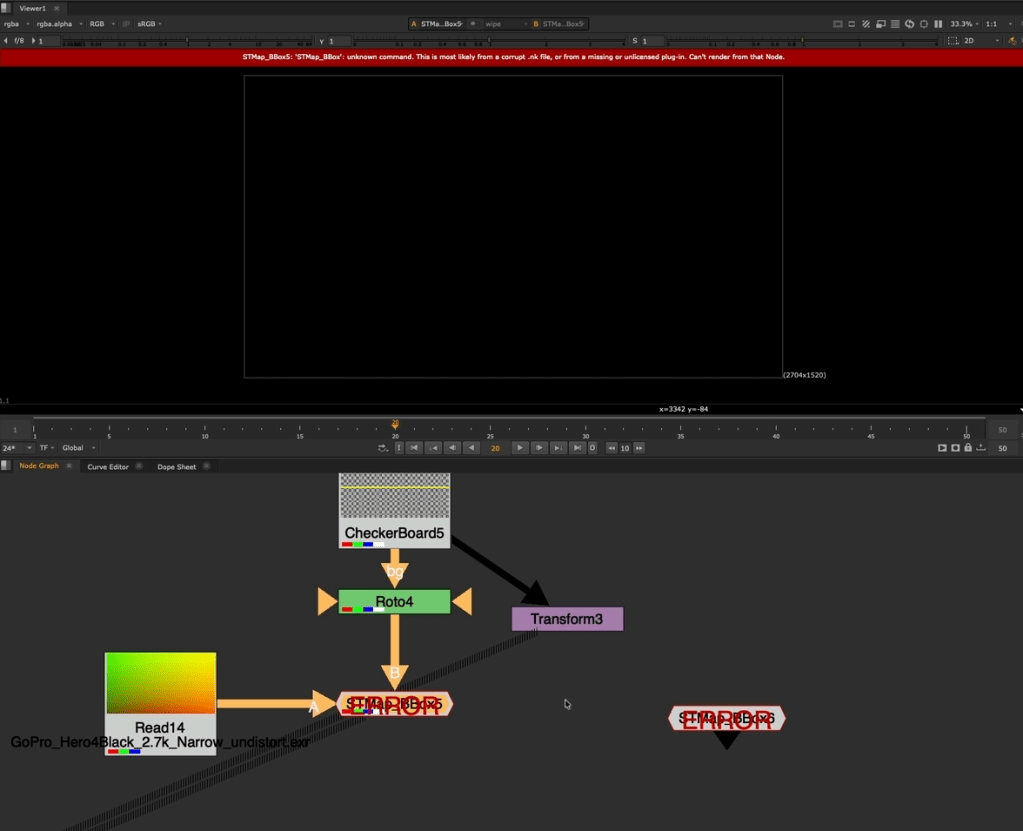The image size is (1023, 831).
Task: Click the in-point I button
Action: point(399,448)
